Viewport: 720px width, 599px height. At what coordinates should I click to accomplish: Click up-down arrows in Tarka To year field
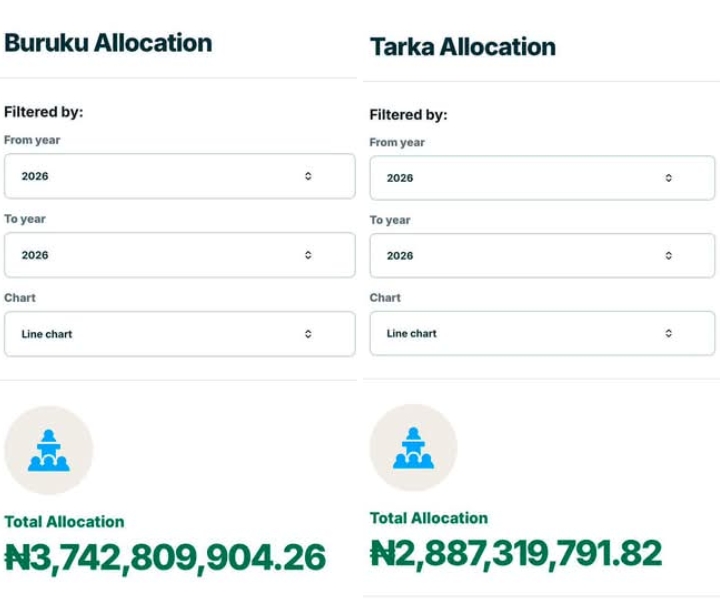669,255
